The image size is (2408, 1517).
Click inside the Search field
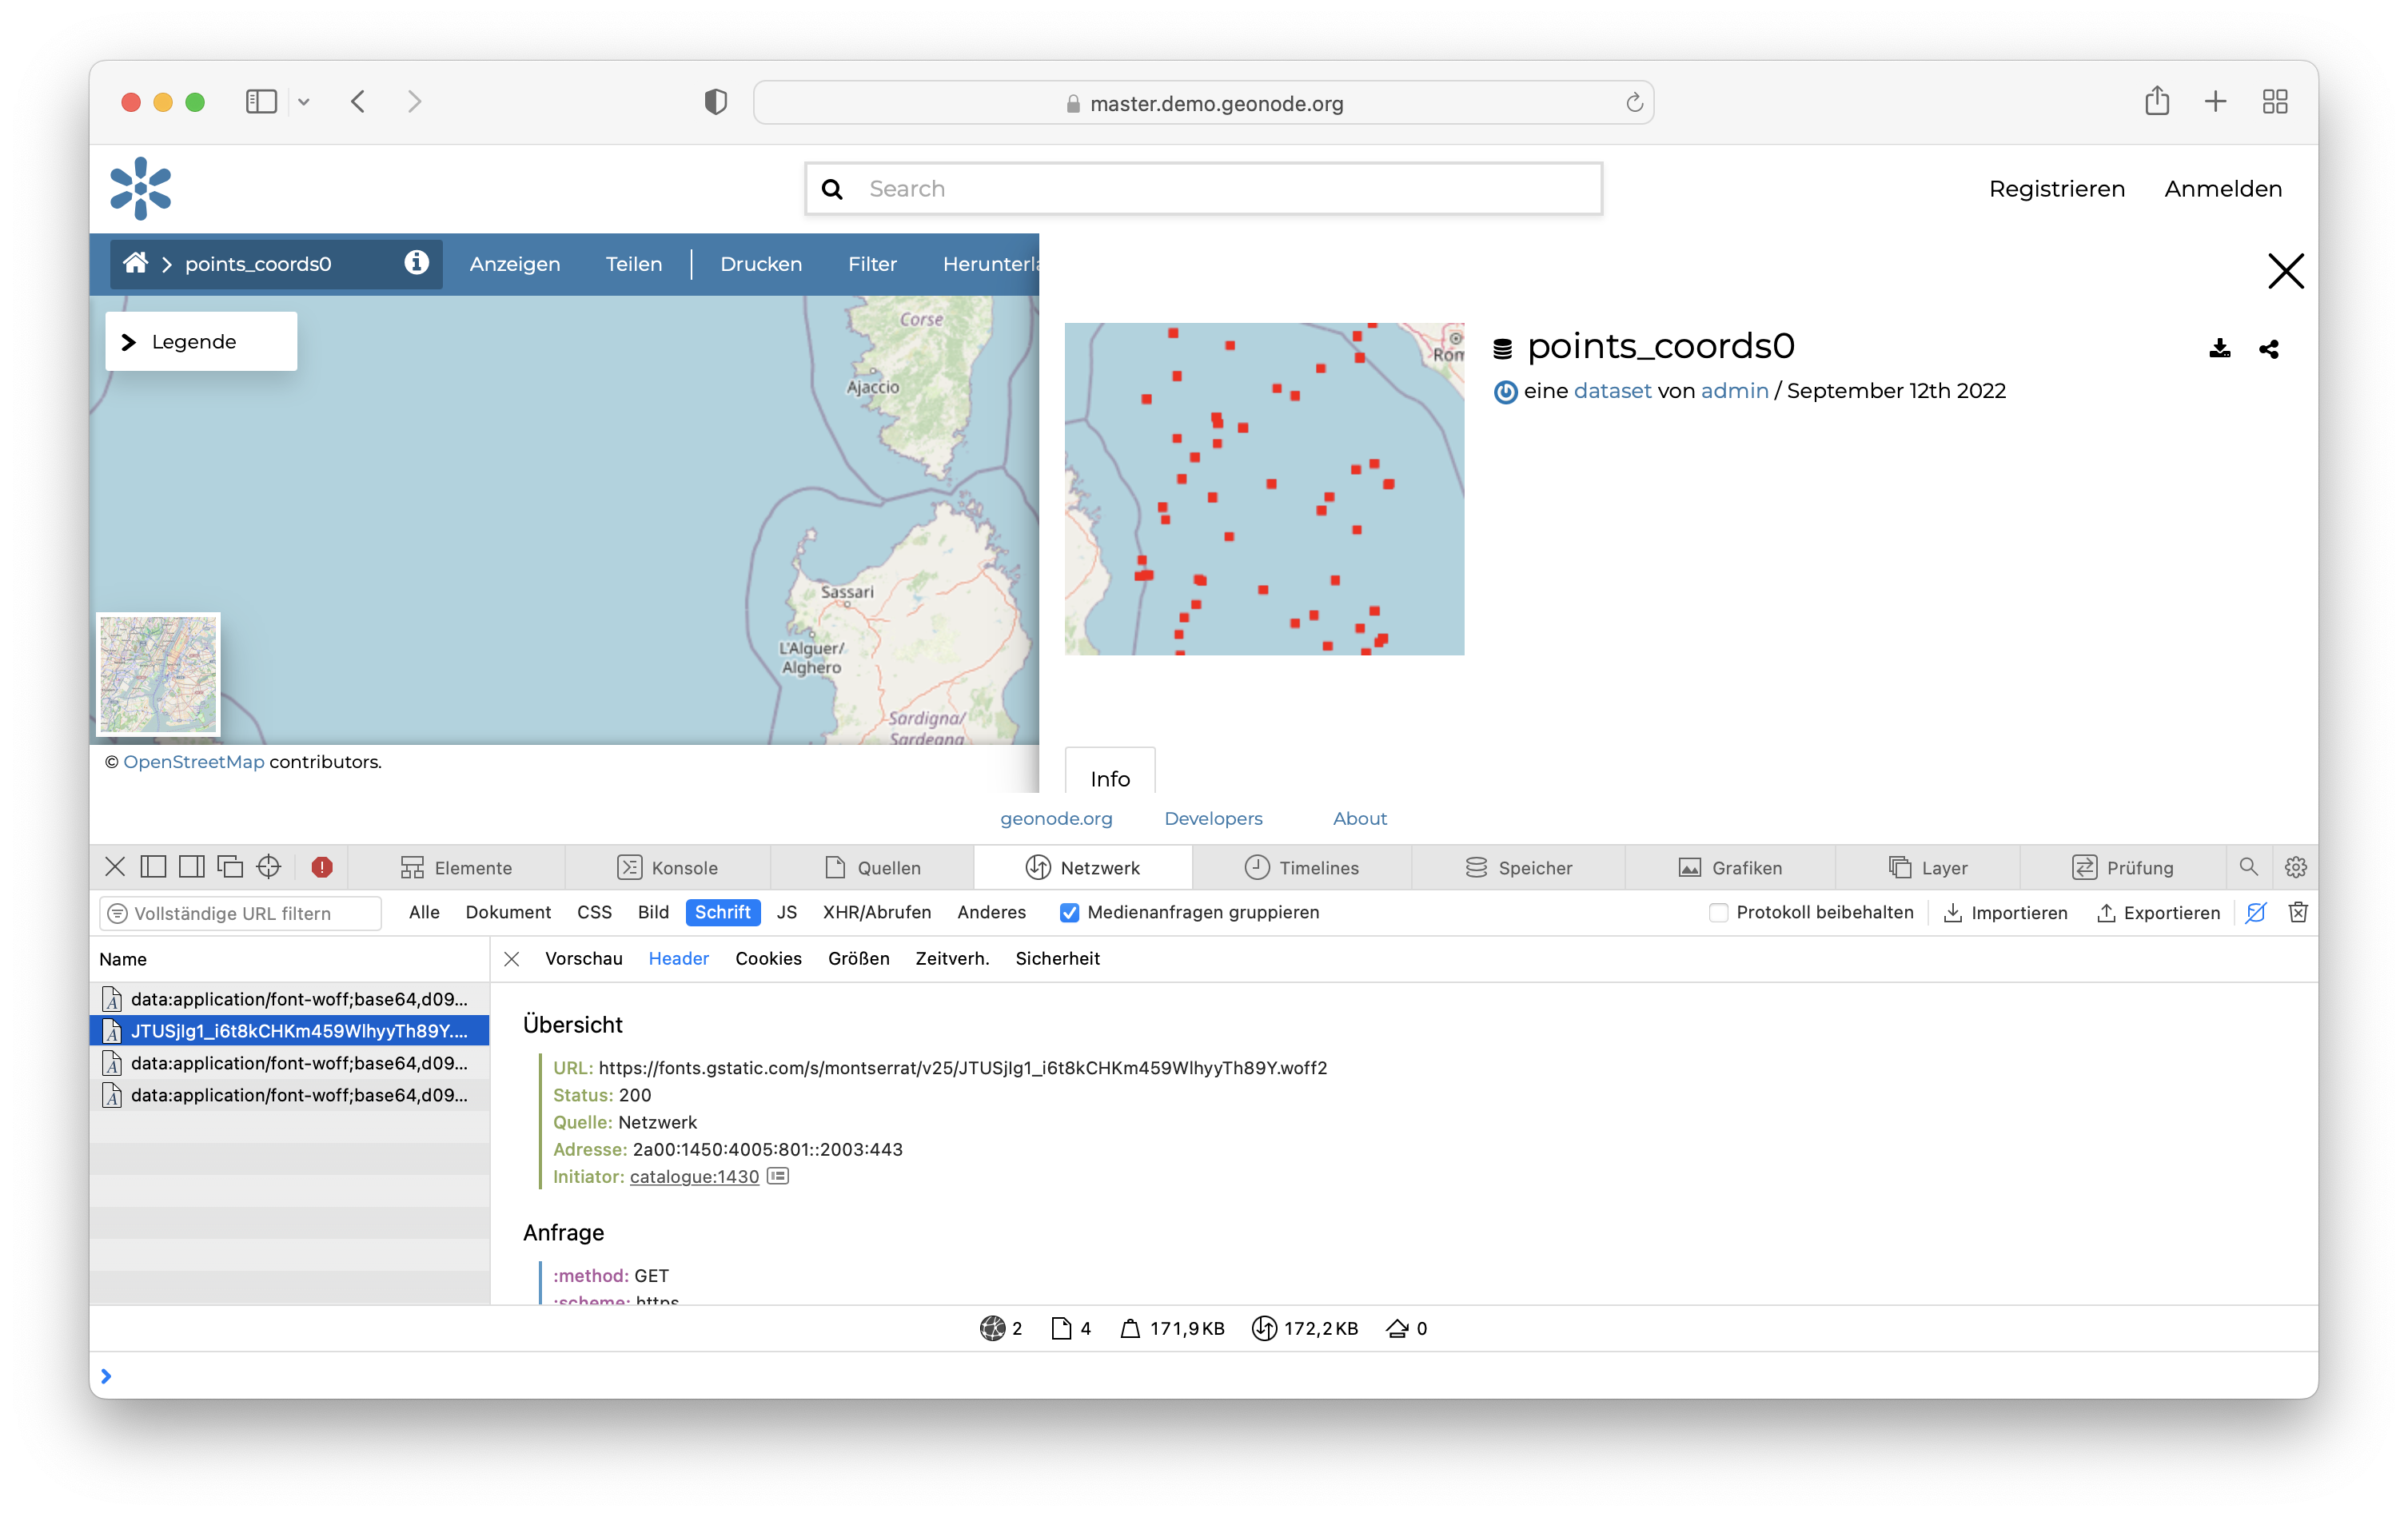(1200, 188)
